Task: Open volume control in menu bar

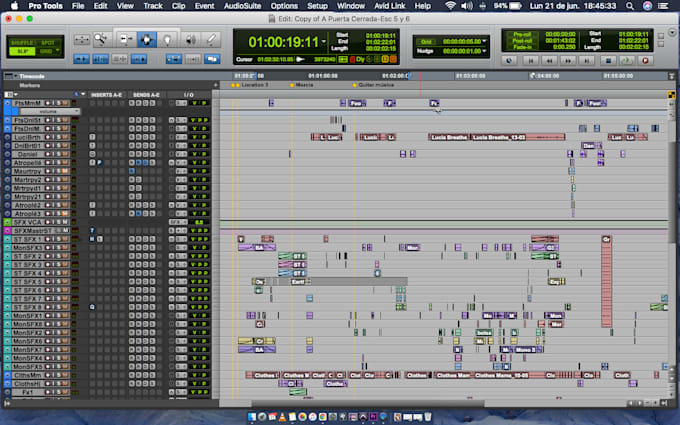Action: (x=467, y=6)
